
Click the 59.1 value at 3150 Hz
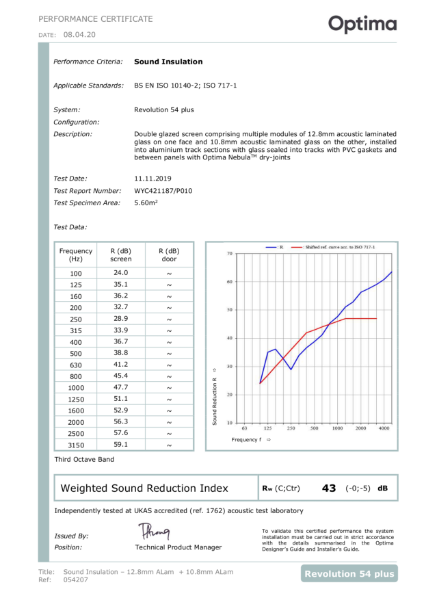[x=121, y=445]
